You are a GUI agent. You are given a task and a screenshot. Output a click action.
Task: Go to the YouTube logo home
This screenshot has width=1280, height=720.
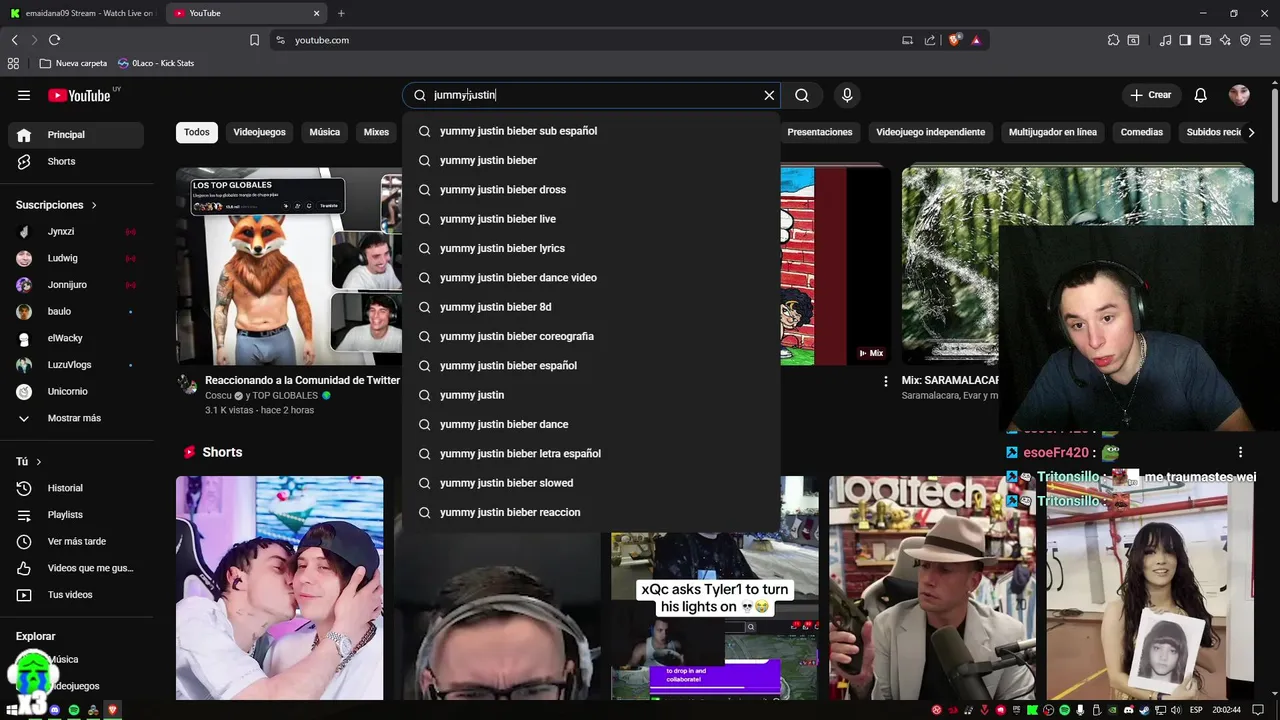tap(80, 95)
